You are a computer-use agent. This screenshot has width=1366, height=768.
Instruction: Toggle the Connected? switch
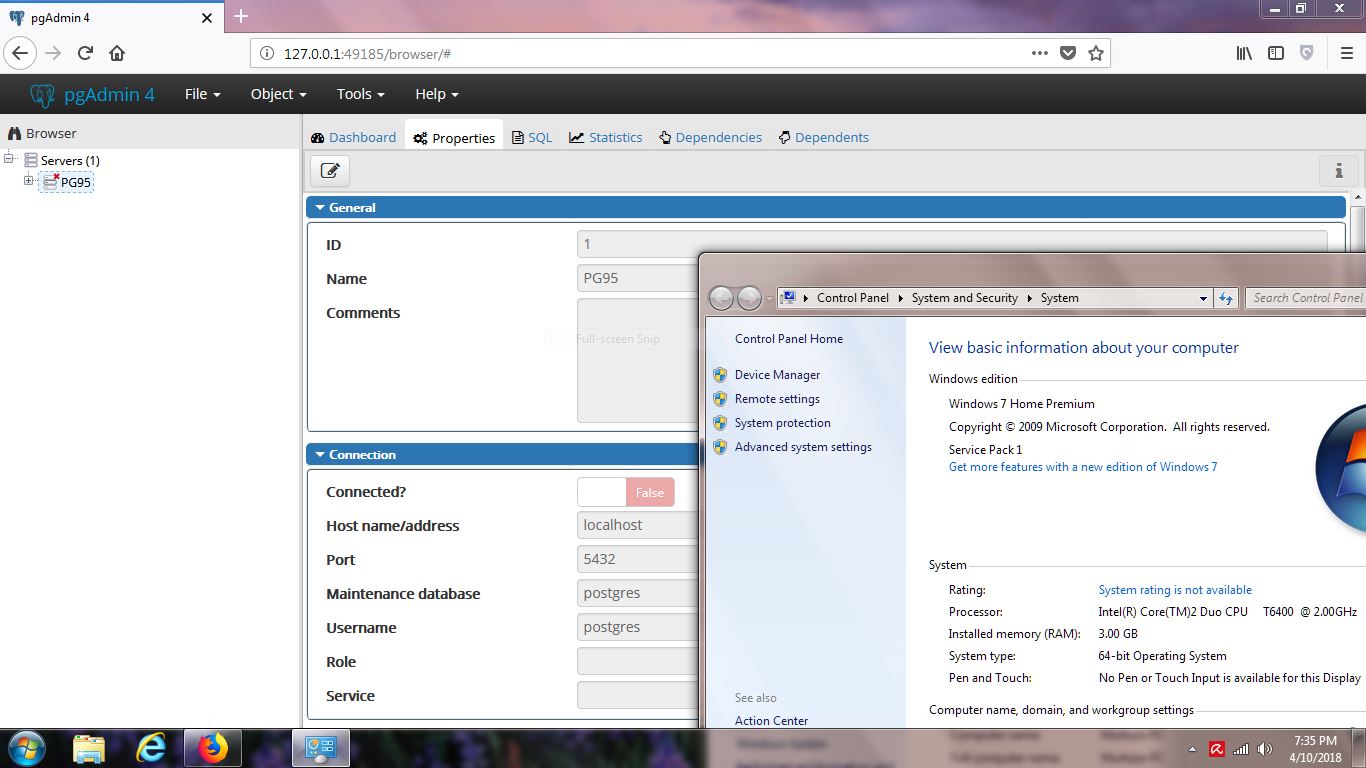(626, 492)
